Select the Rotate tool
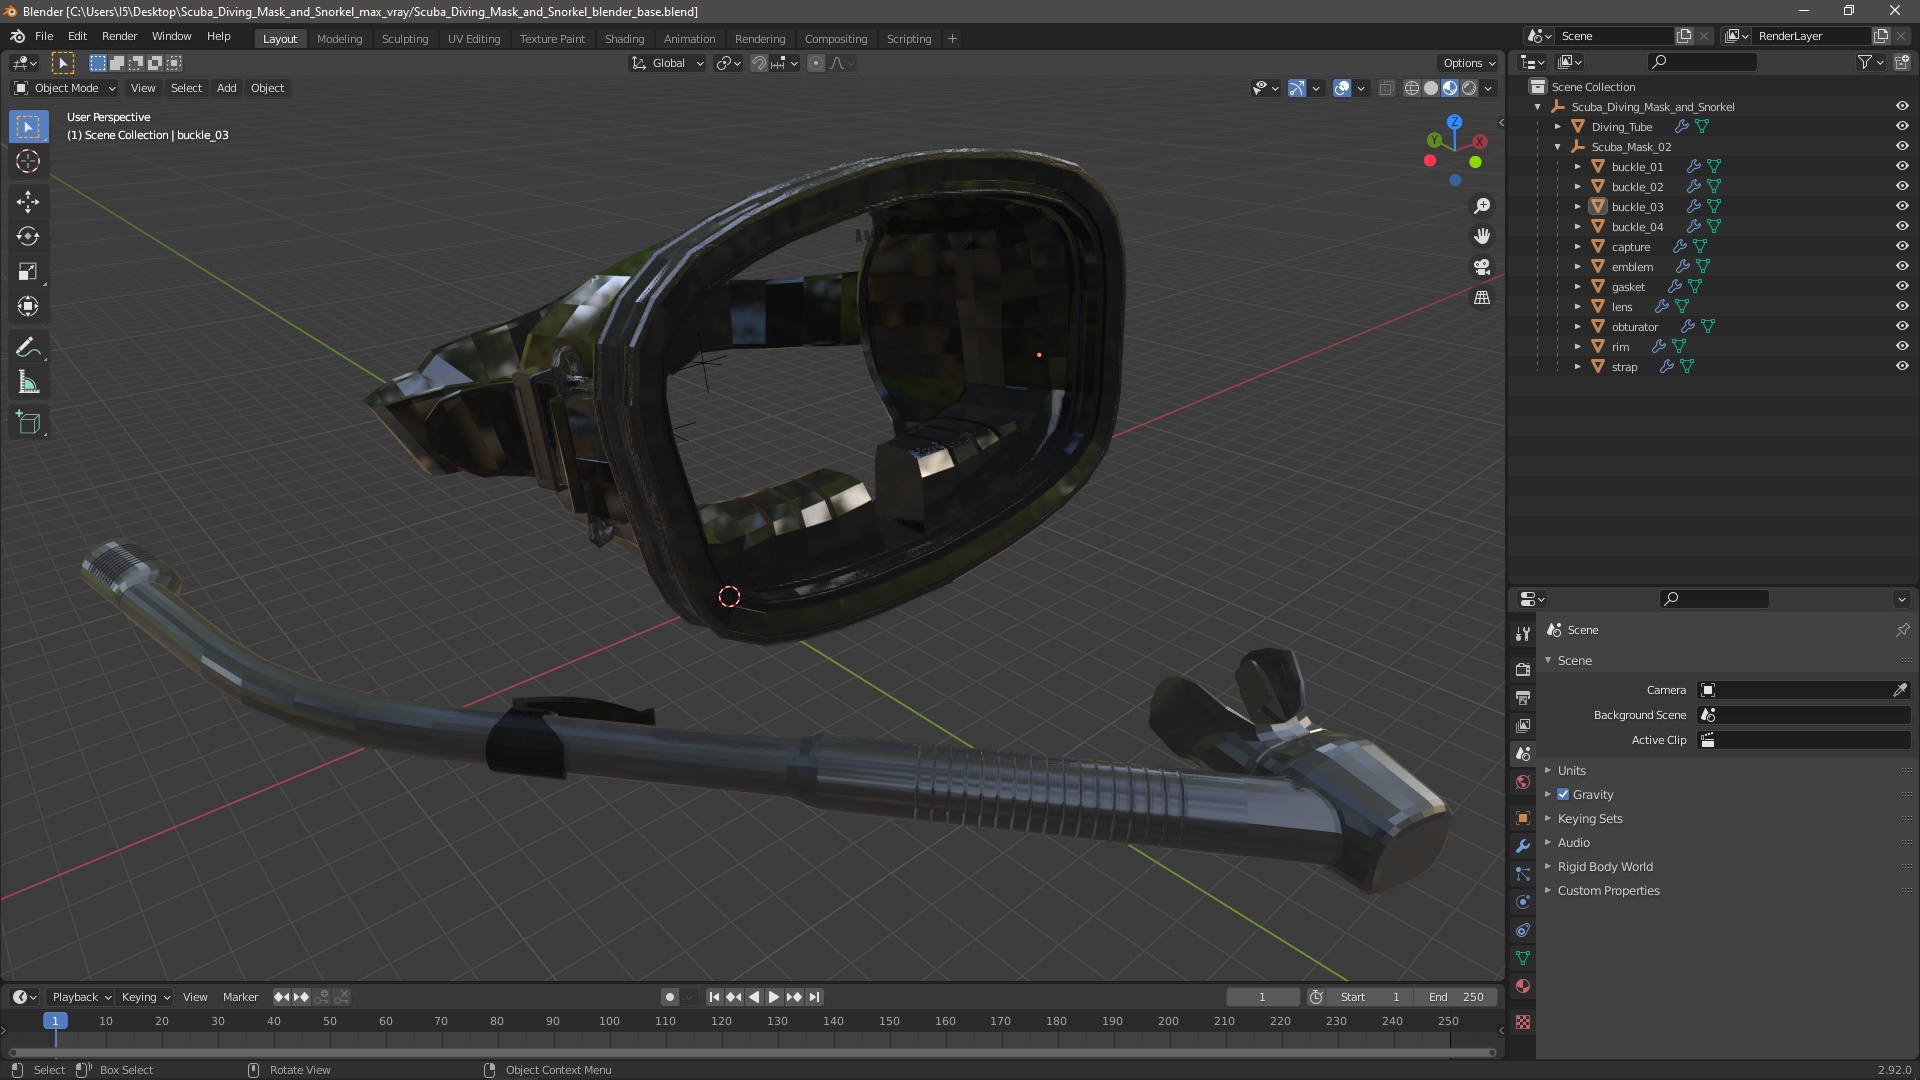Viewport: 1920px width, 1080px height. pyautogui.click(x=28, y=236)
